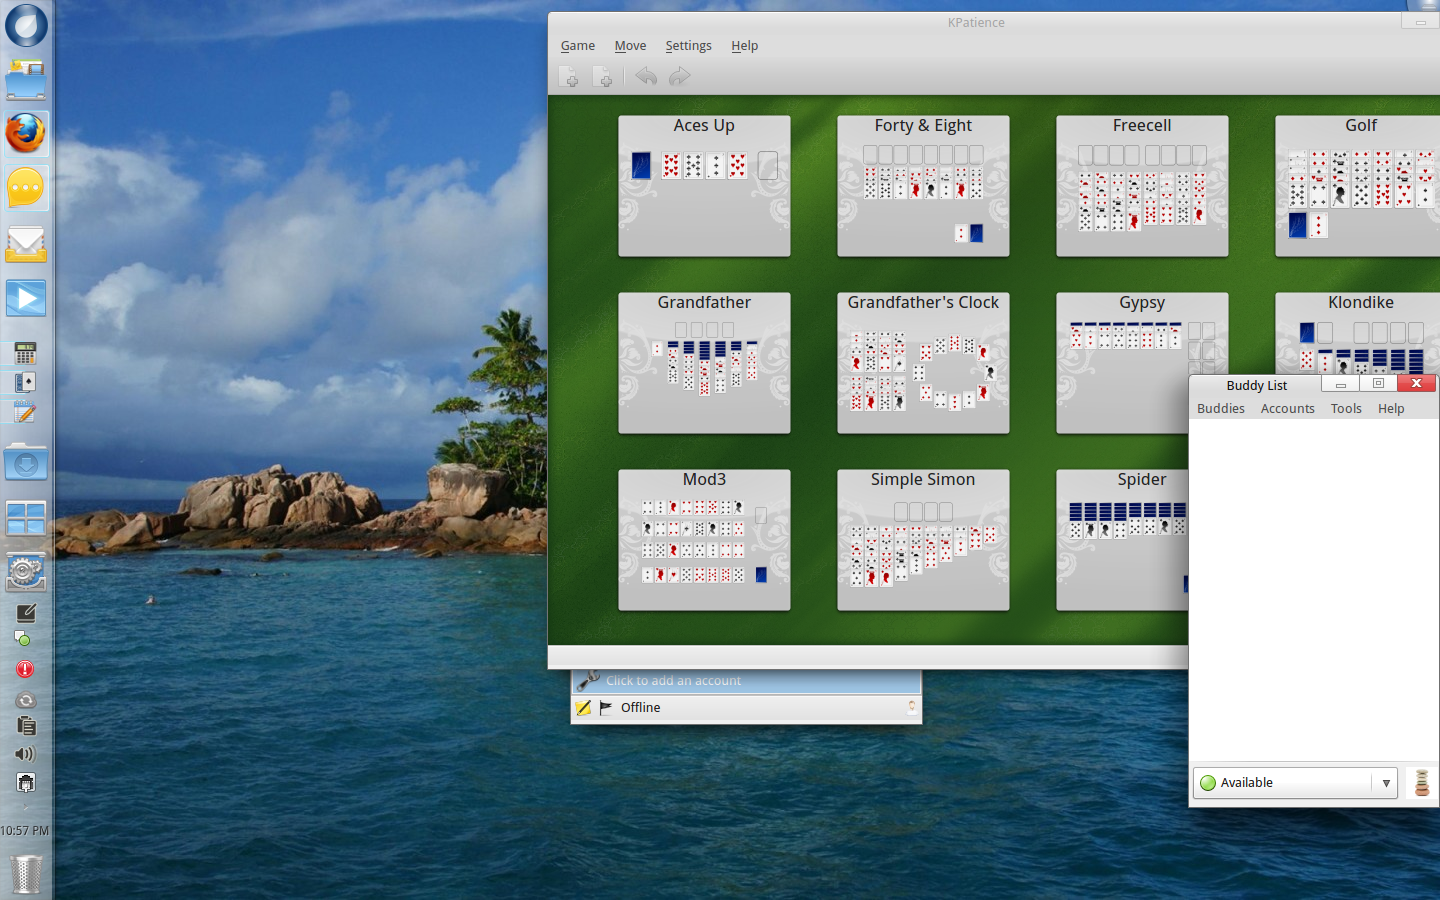Open the application launcher at top of dock

click(26, 25)
